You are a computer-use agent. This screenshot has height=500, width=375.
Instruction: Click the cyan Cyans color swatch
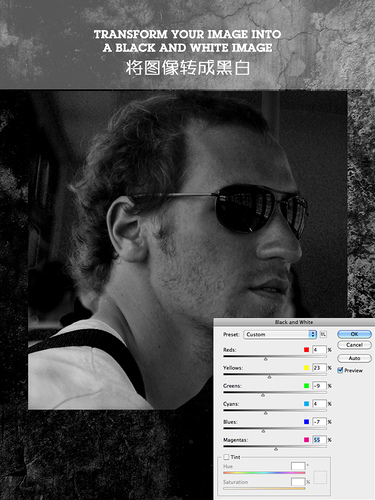click(306, 404)
